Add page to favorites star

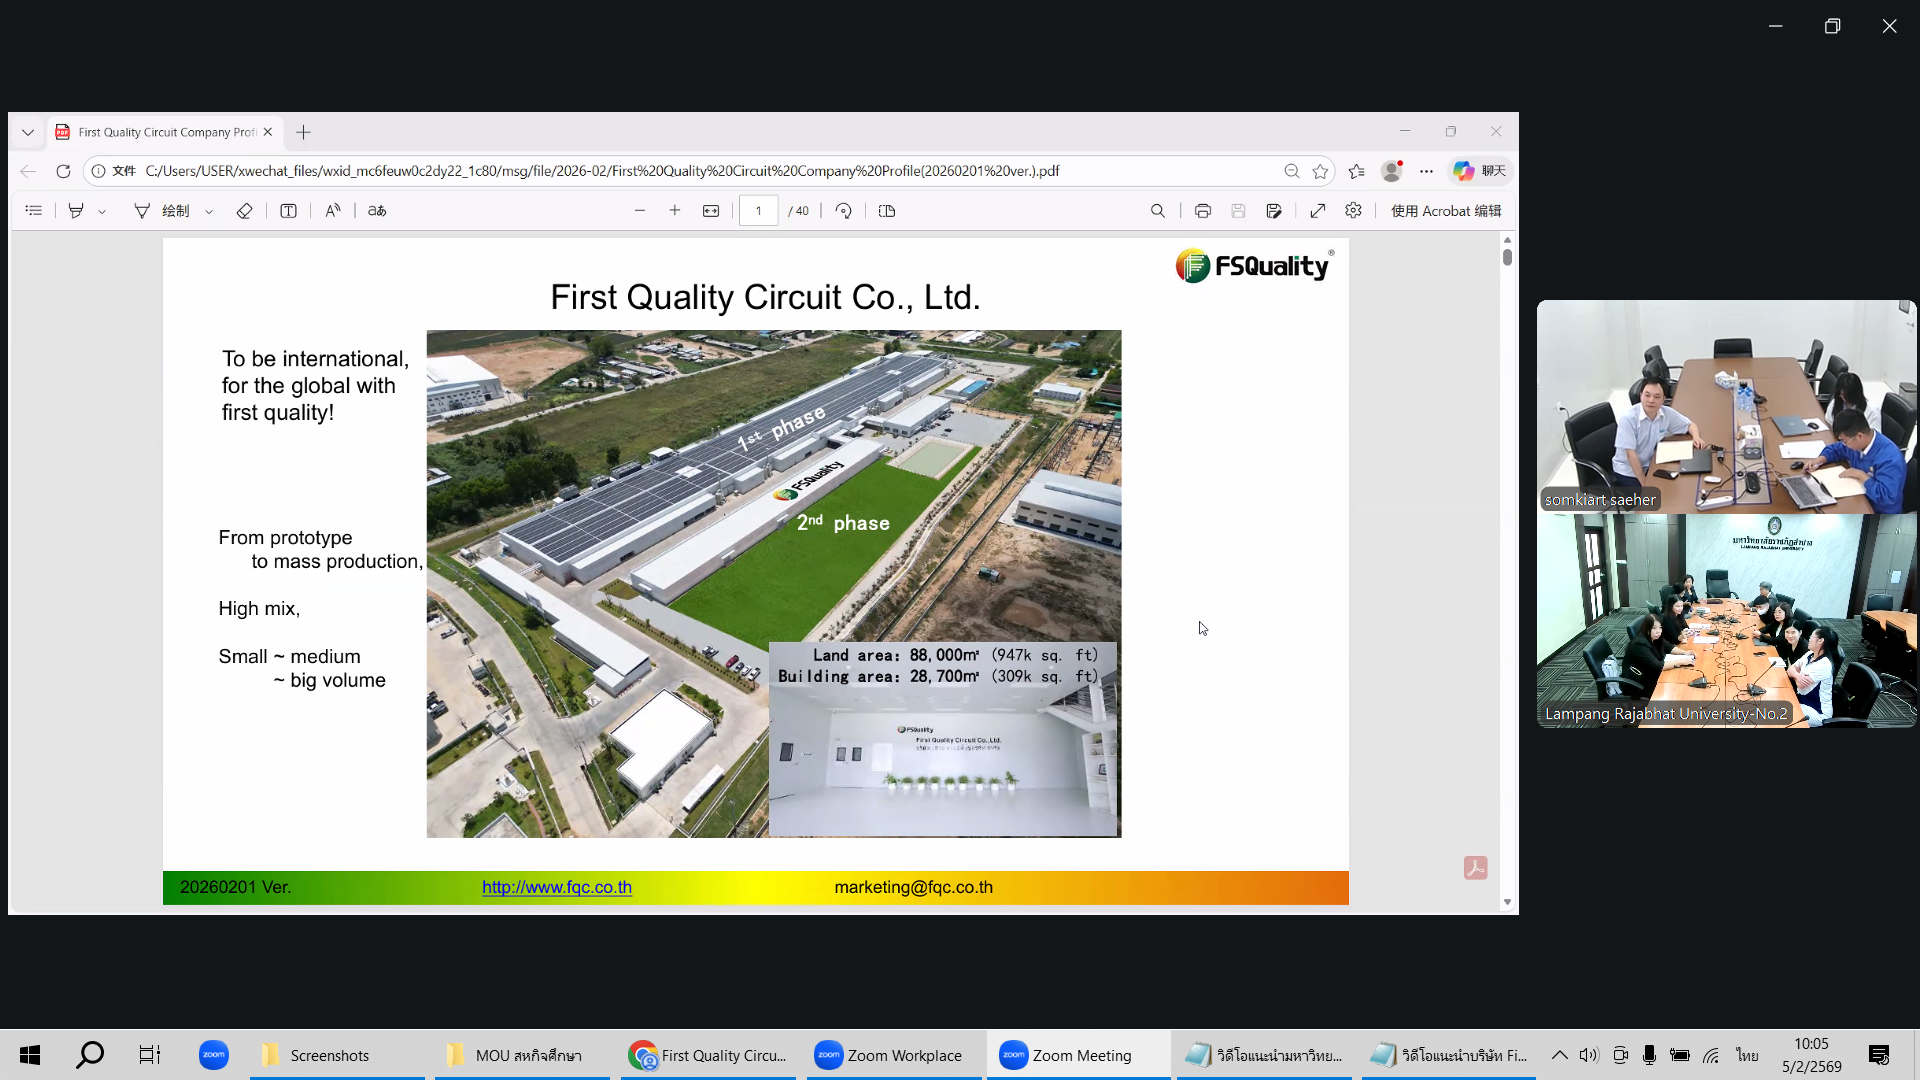pos(1321,171)
